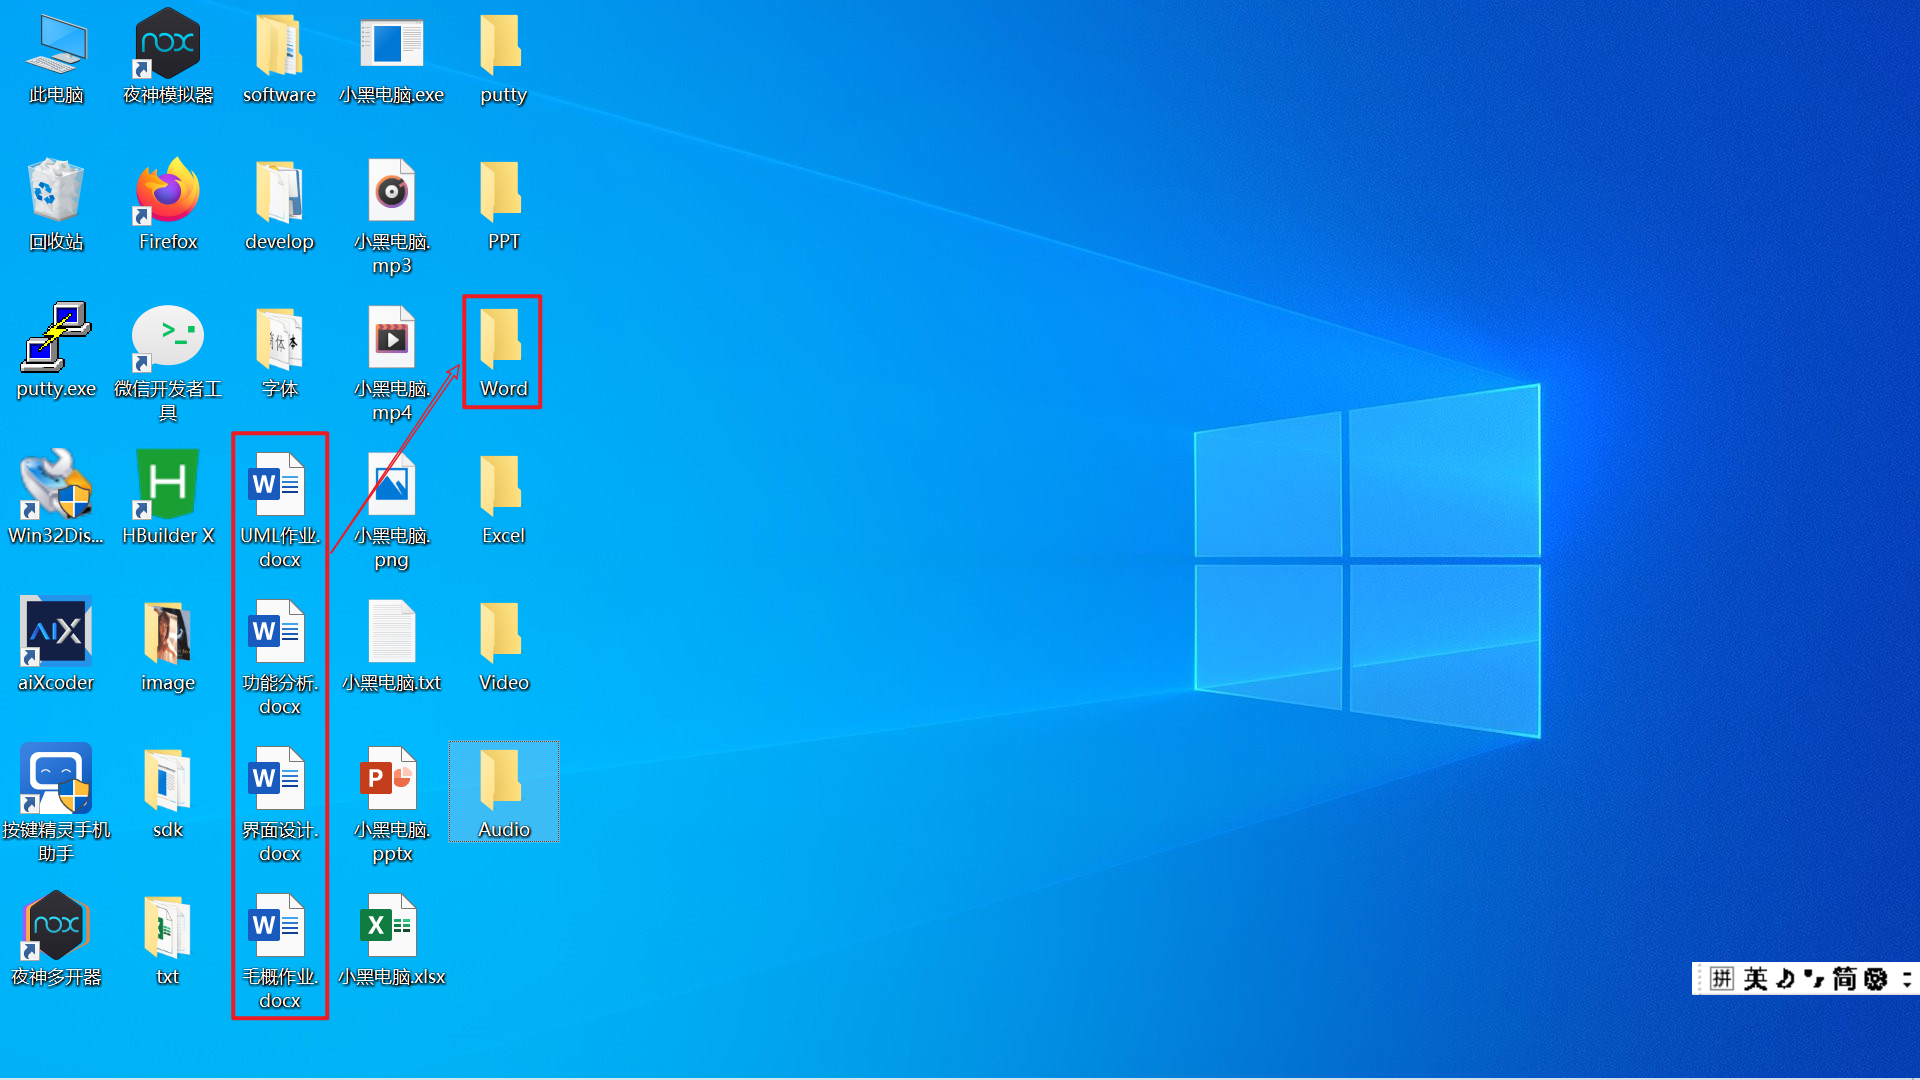Expand IME bar options dropdown arrow
The width and height of the screenshot is (1920, 1080).
point(1908,978)
